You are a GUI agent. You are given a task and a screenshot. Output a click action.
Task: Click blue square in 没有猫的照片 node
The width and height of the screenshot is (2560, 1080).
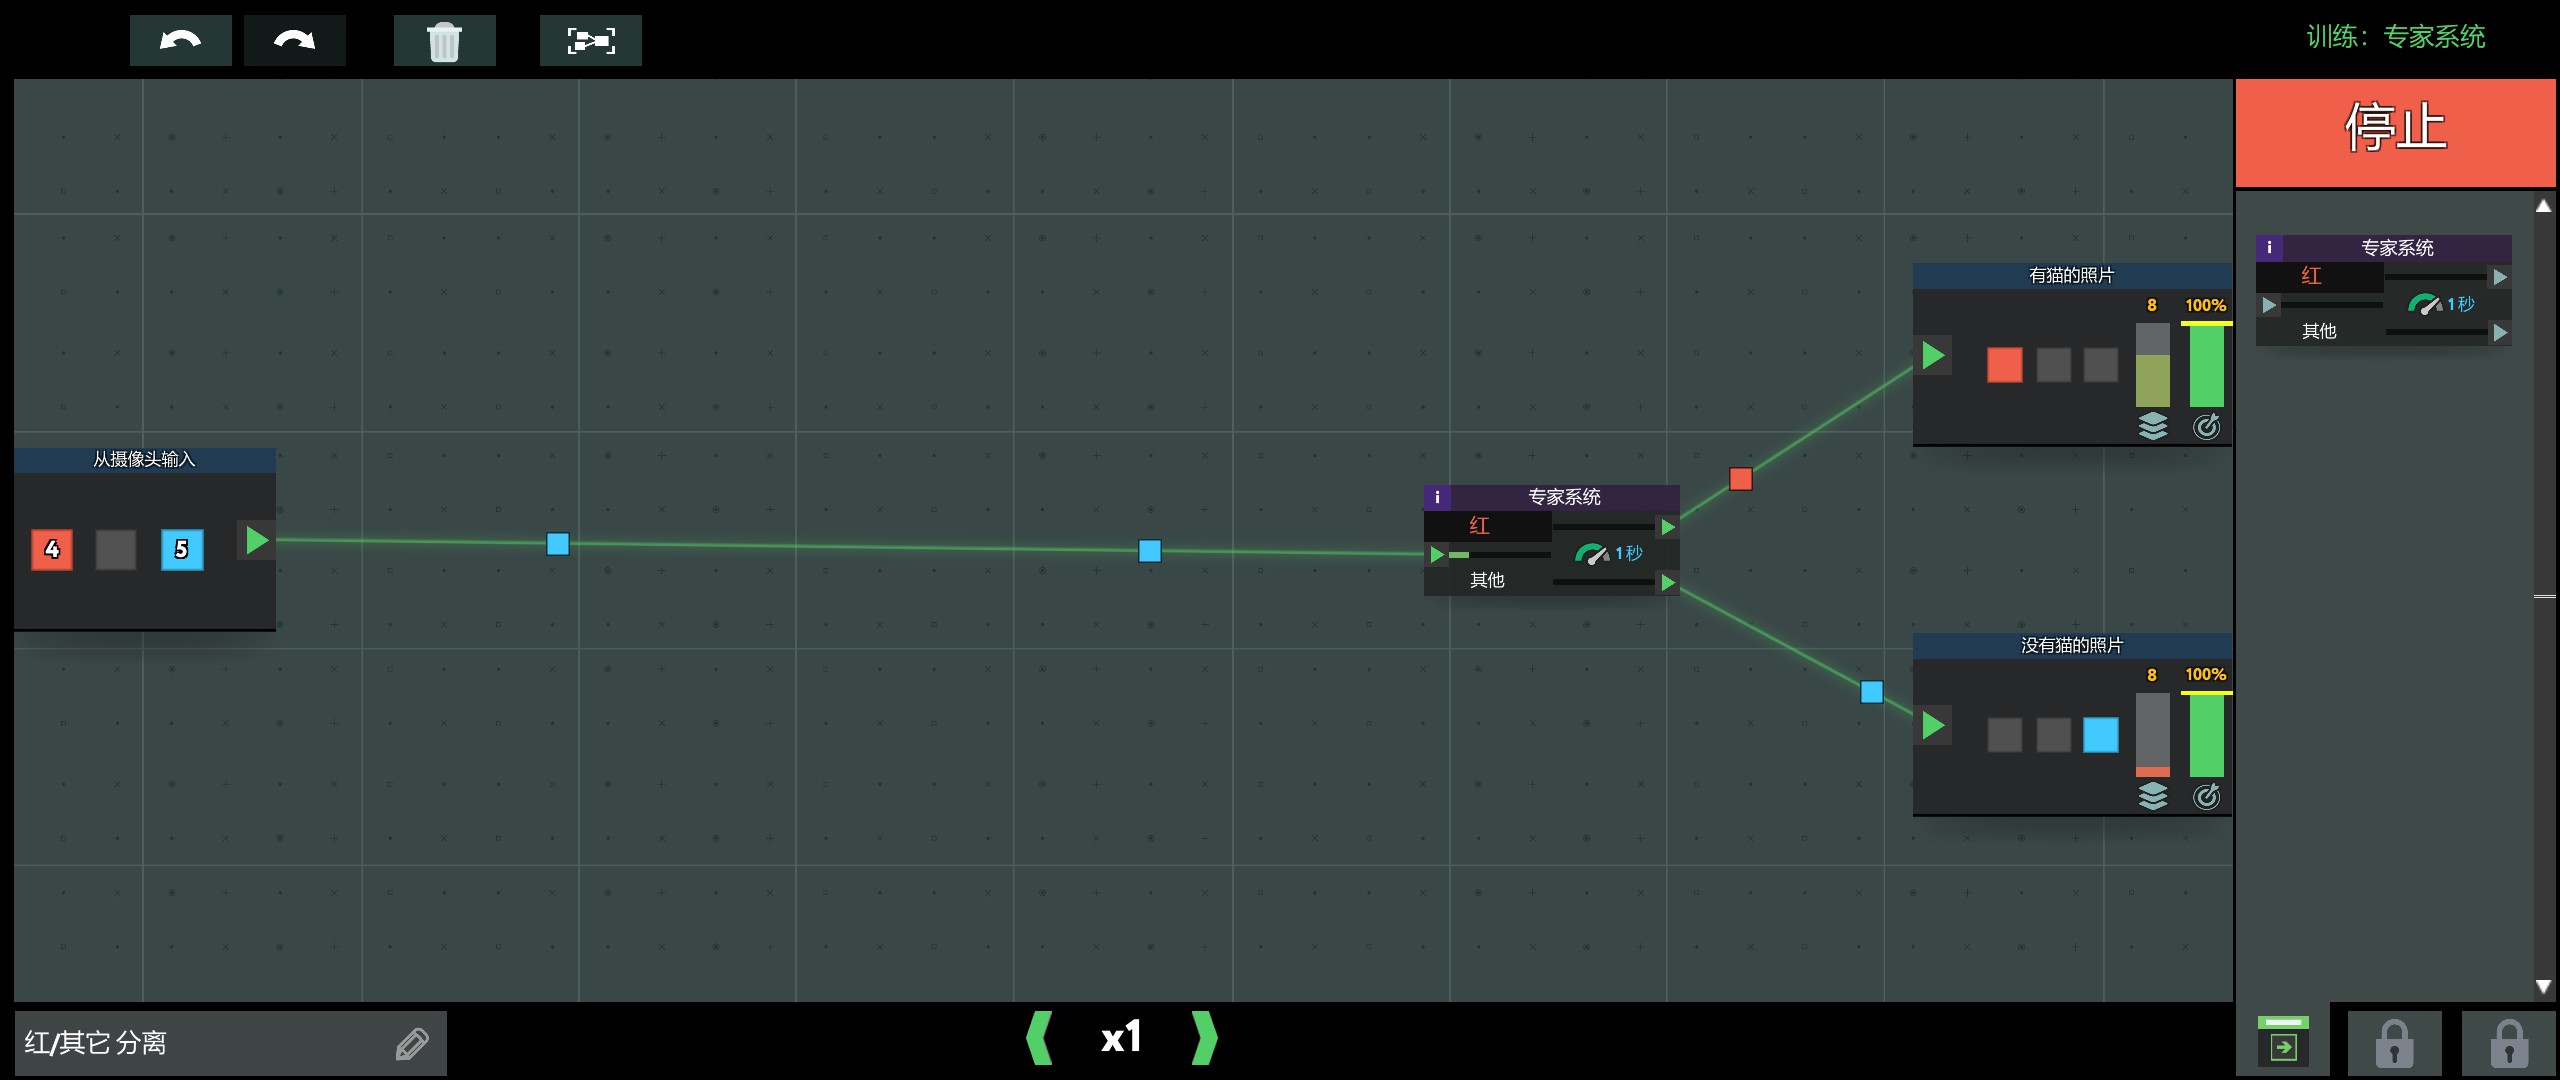click(x=2100, y=735)
